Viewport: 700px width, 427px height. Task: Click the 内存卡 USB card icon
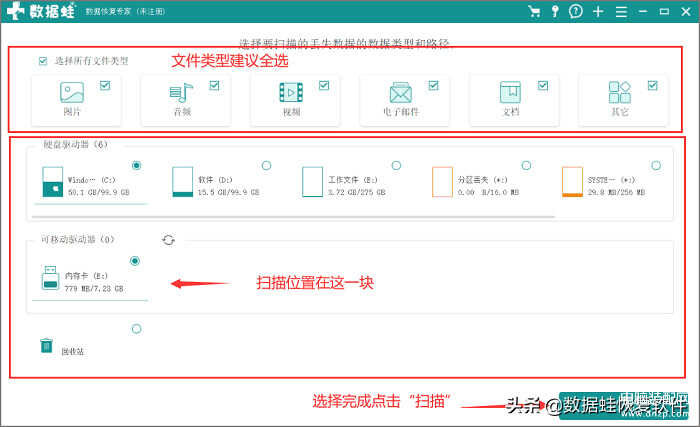click(50, 278)
